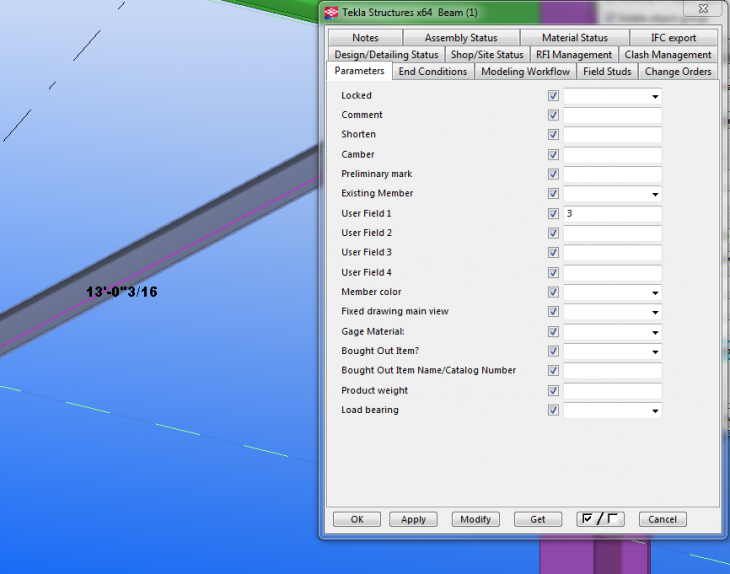Open the Shop/Site Status tab
The image size is (730, 574).
click(487, 55)
